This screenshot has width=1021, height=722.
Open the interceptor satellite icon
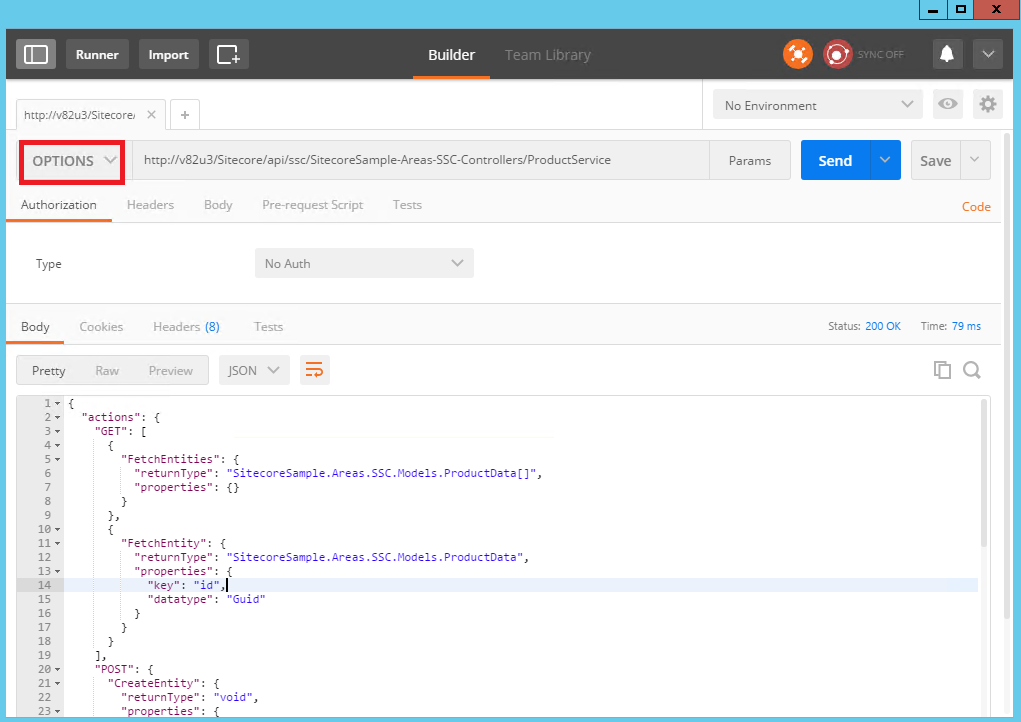click(x=798, y=54)
